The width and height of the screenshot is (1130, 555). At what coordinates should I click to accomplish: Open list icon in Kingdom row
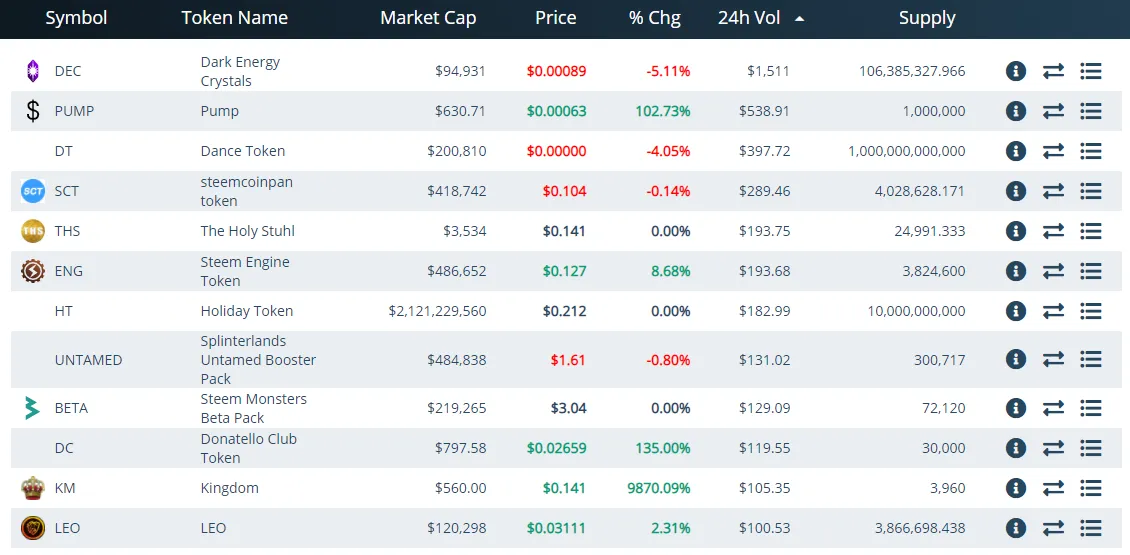[x=1091, y=488]
